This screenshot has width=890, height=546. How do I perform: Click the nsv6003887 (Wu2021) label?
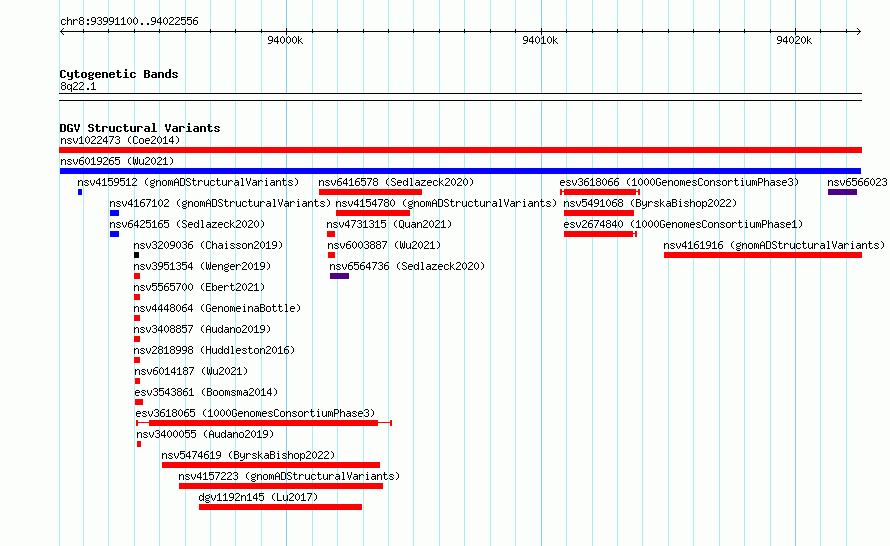pos(384,245)
